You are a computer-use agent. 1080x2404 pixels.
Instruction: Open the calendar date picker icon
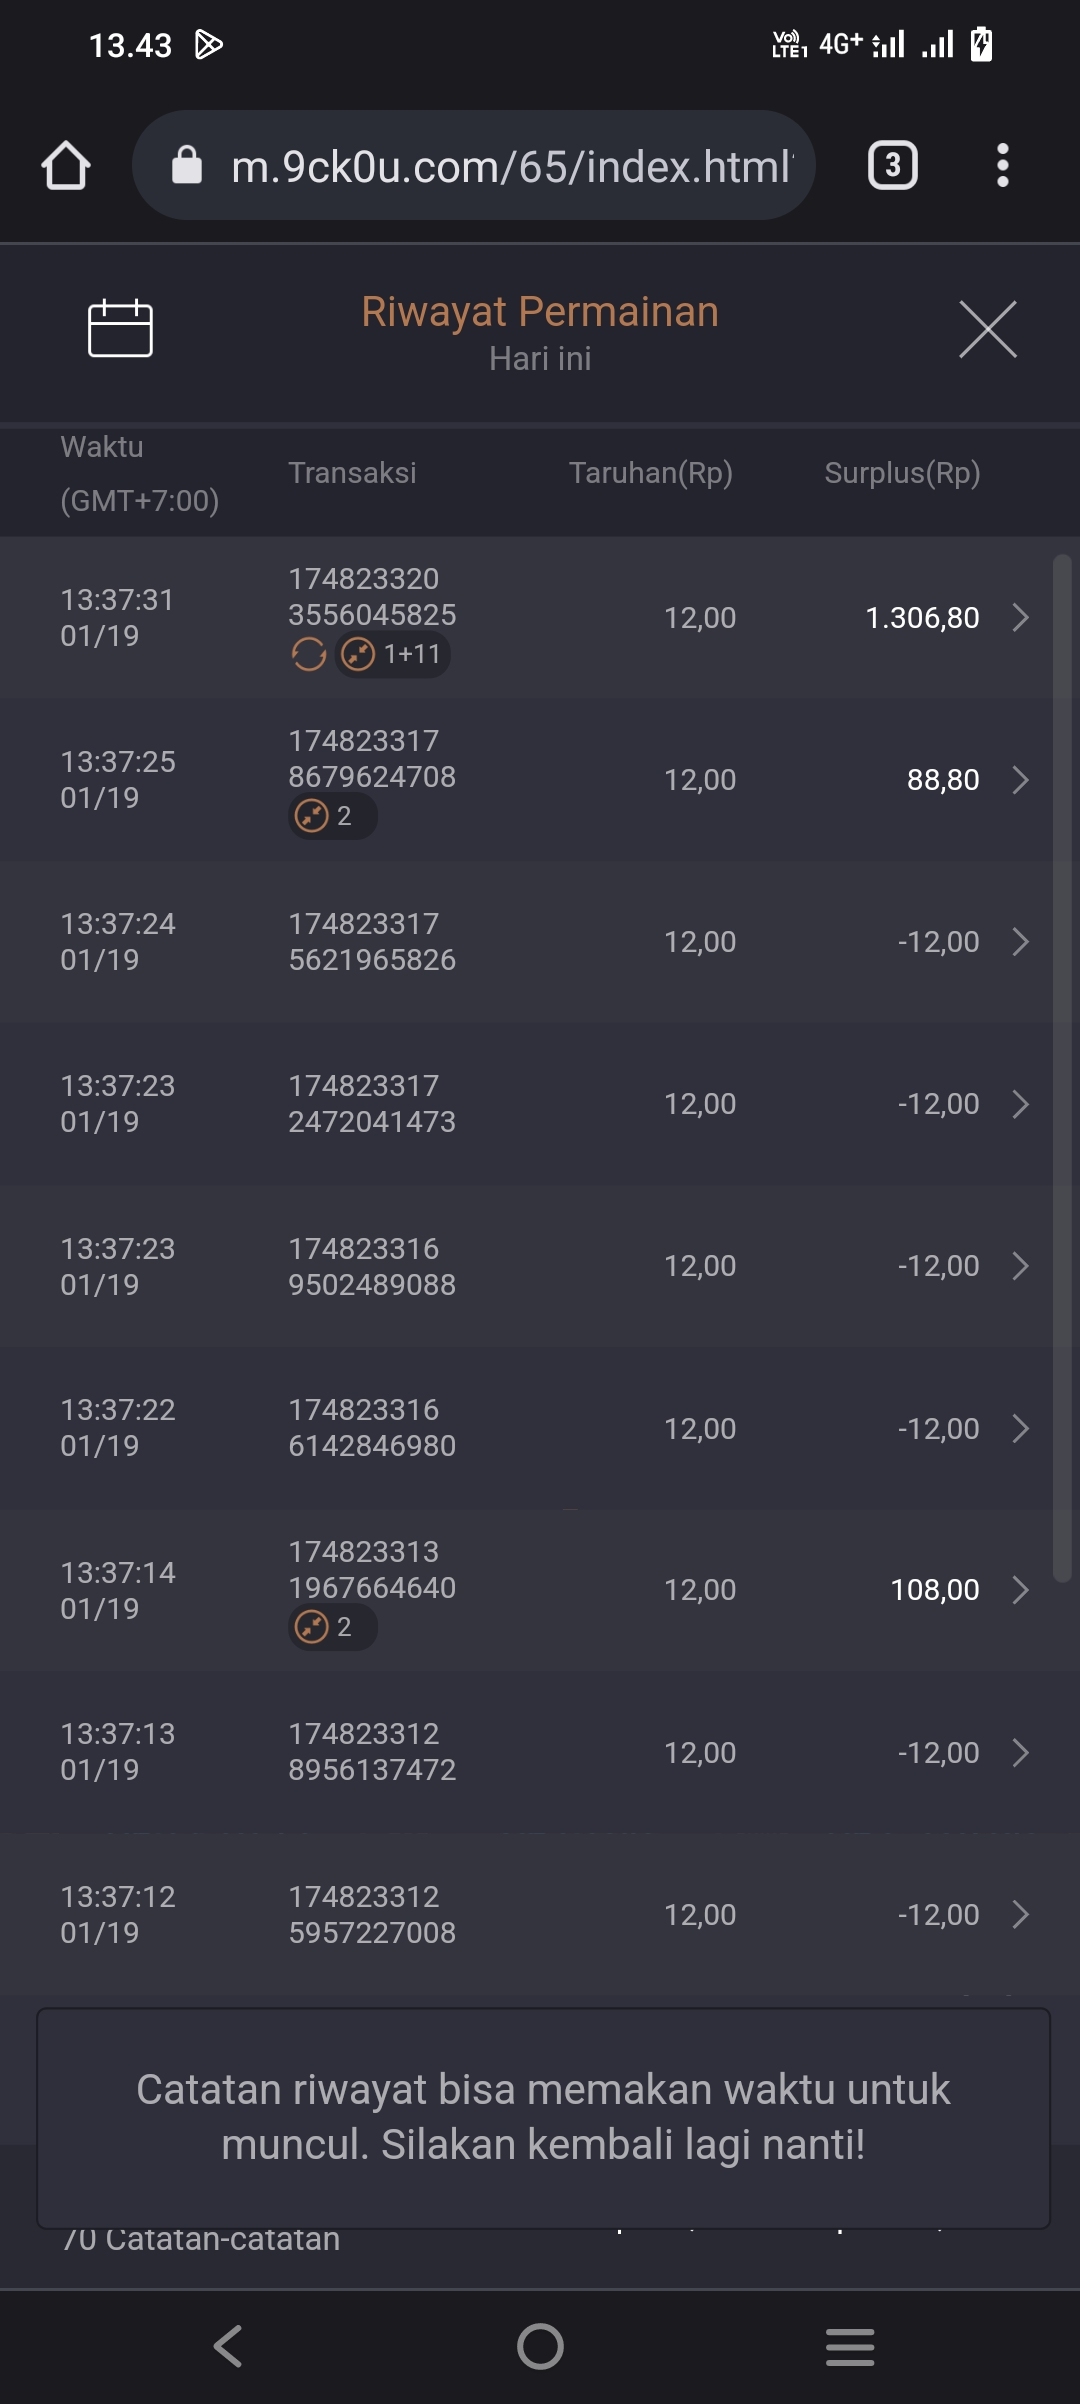tap(120, 328)
